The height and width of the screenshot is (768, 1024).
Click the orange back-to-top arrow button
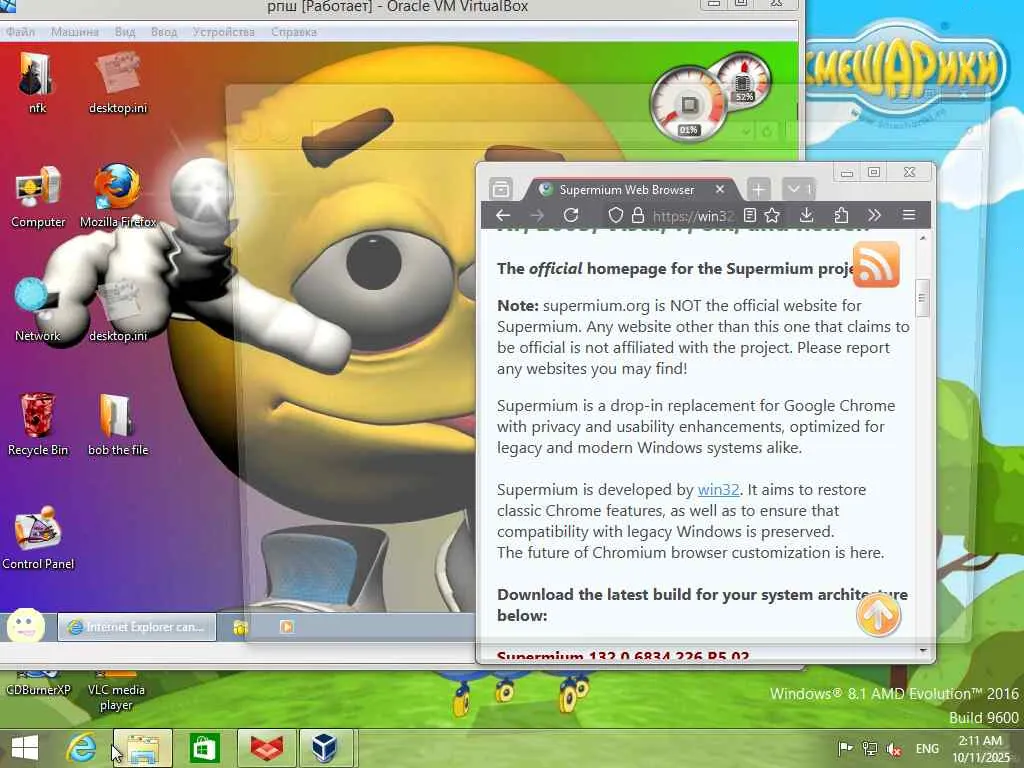pyautogui.click(x=878, y=615)
